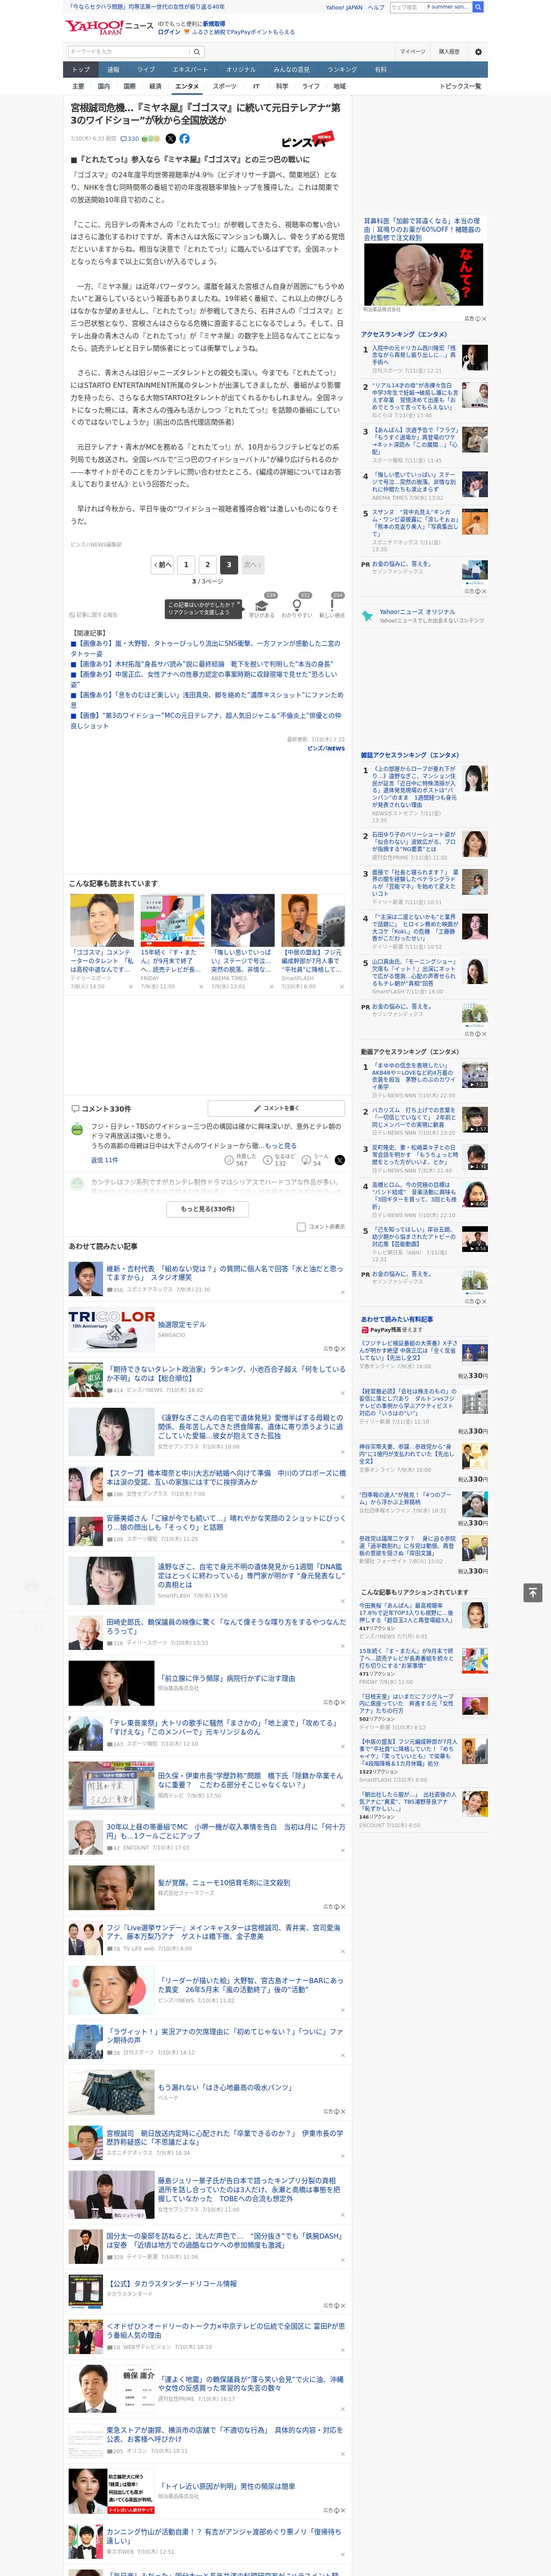Select トップ tab in main navigation

click(x=81, y=70)
